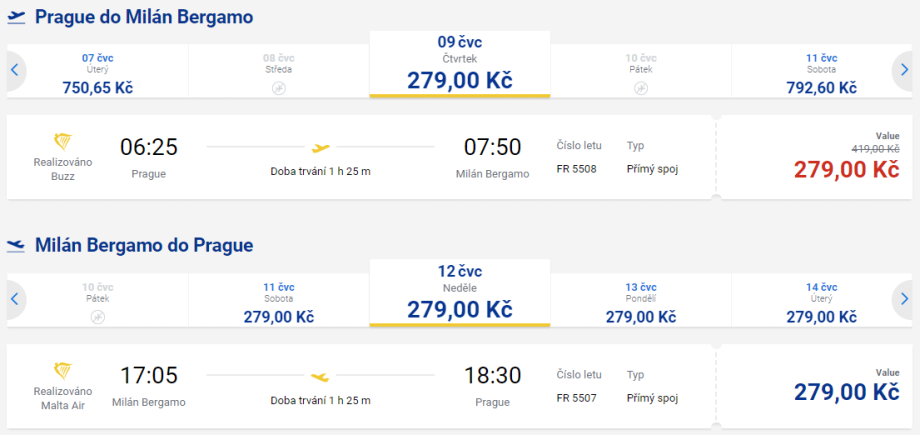920x435 pixels.
Task: Click the Ryanair harp logo above Buzz
Action: click(x=63, y=143)
